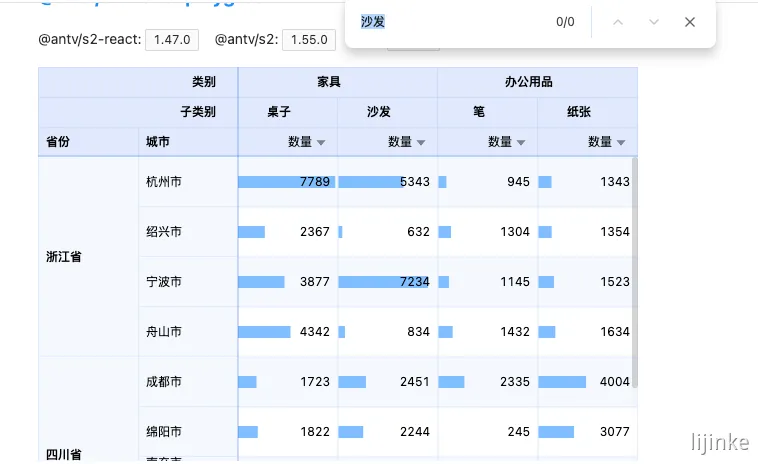Image resolution: width=758 pixels, height=464 pixels.
Task: Click cell value 834
Action: pos(418,332)
